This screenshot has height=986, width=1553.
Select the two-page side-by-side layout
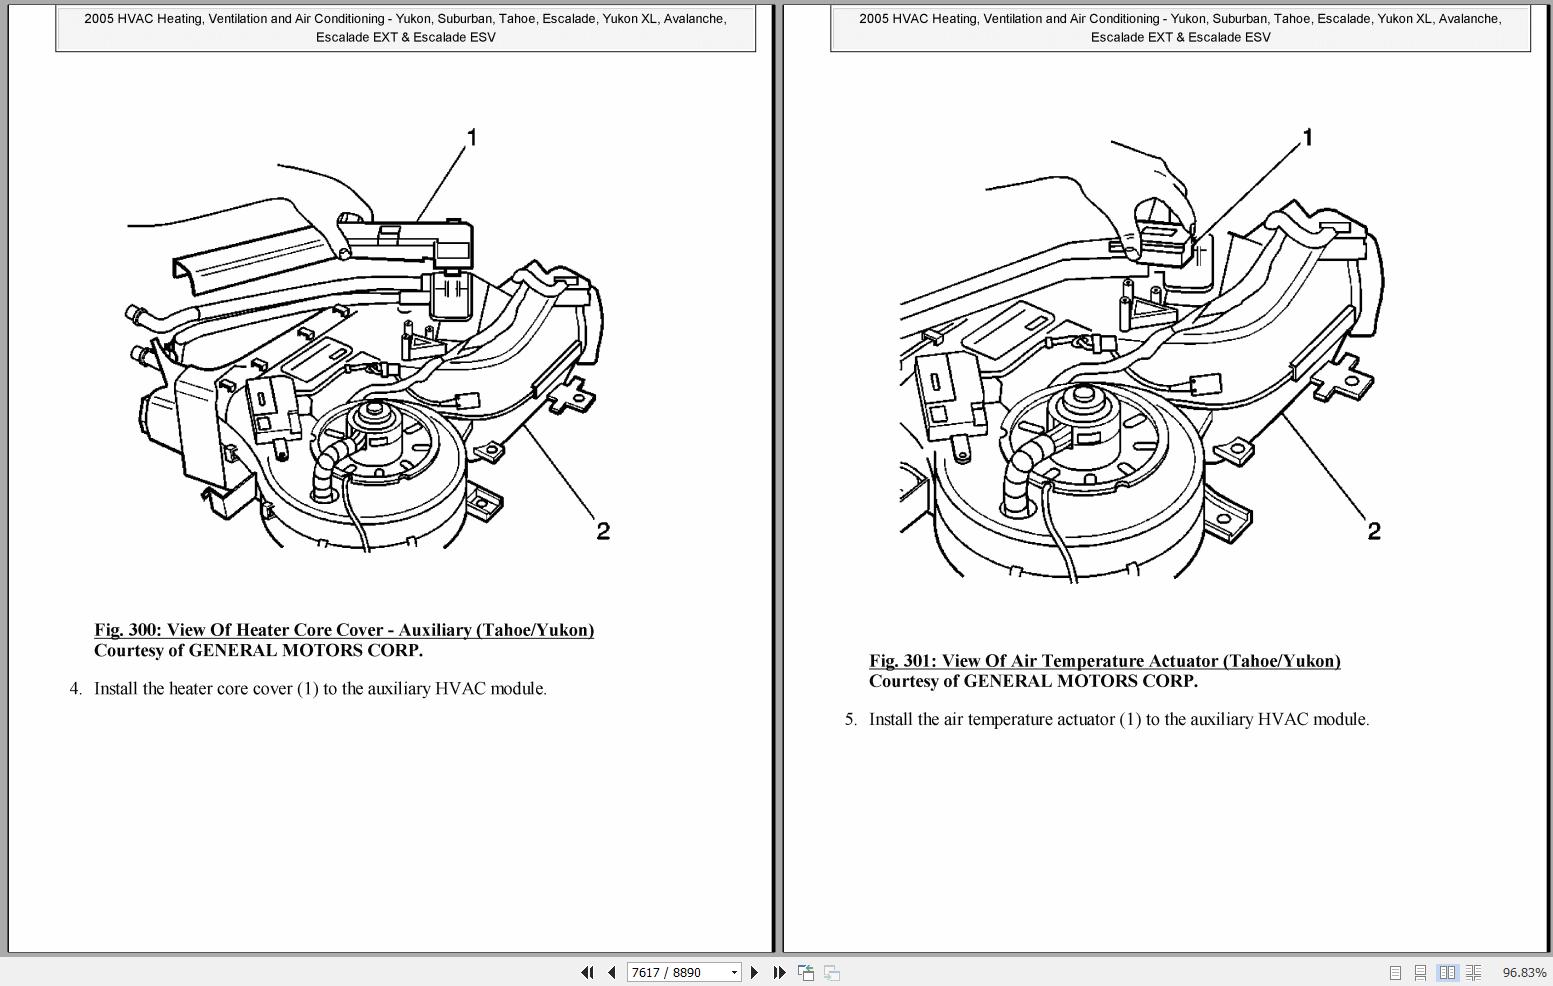[1447, 973]
